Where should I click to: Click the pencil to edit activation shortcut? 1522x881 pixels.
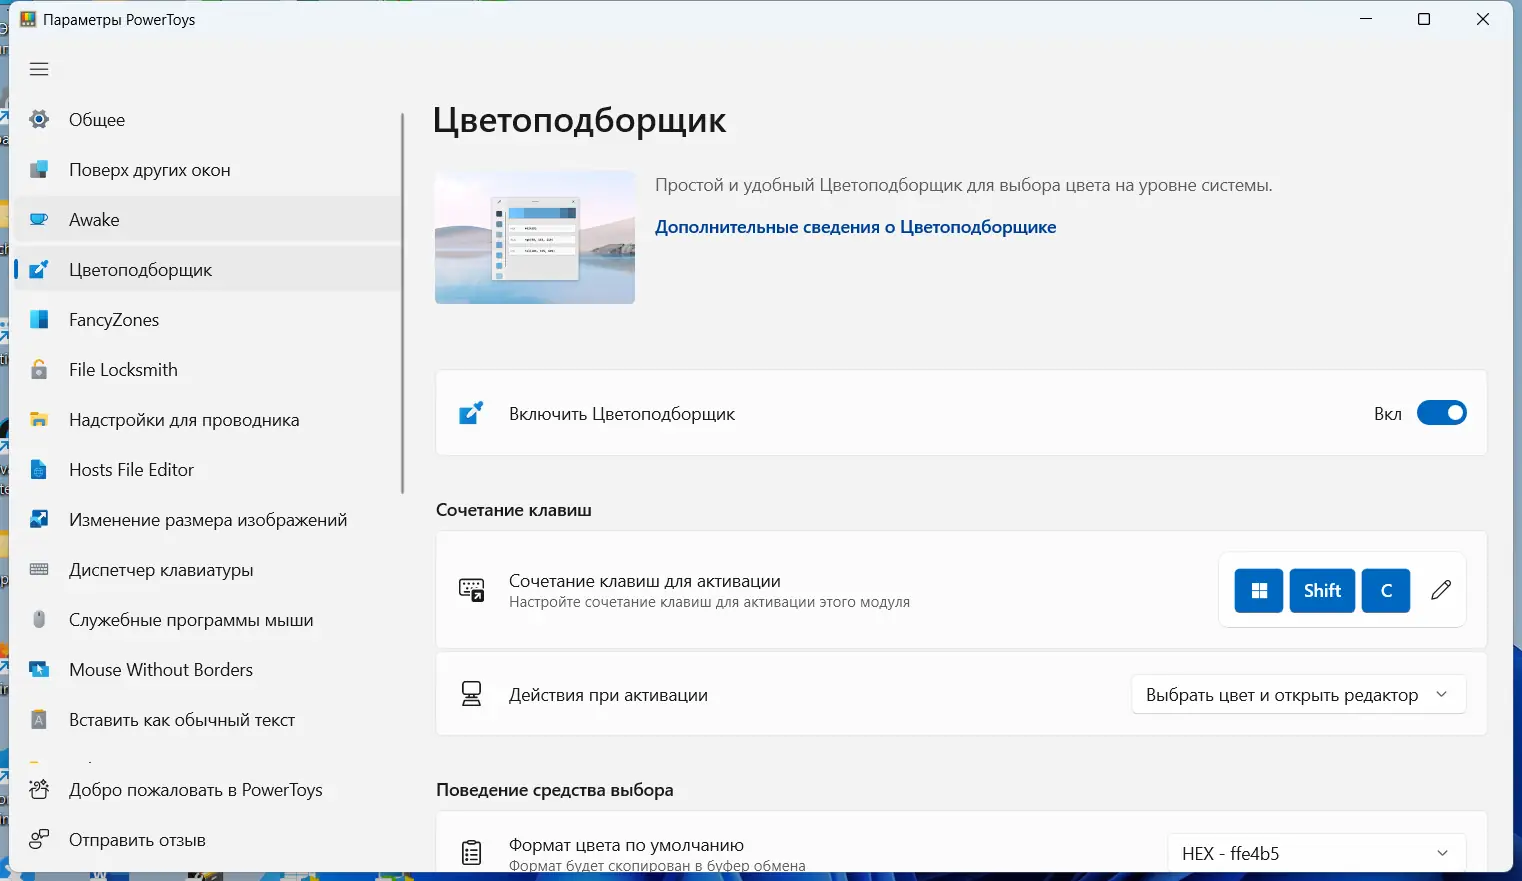[1441, 590]
